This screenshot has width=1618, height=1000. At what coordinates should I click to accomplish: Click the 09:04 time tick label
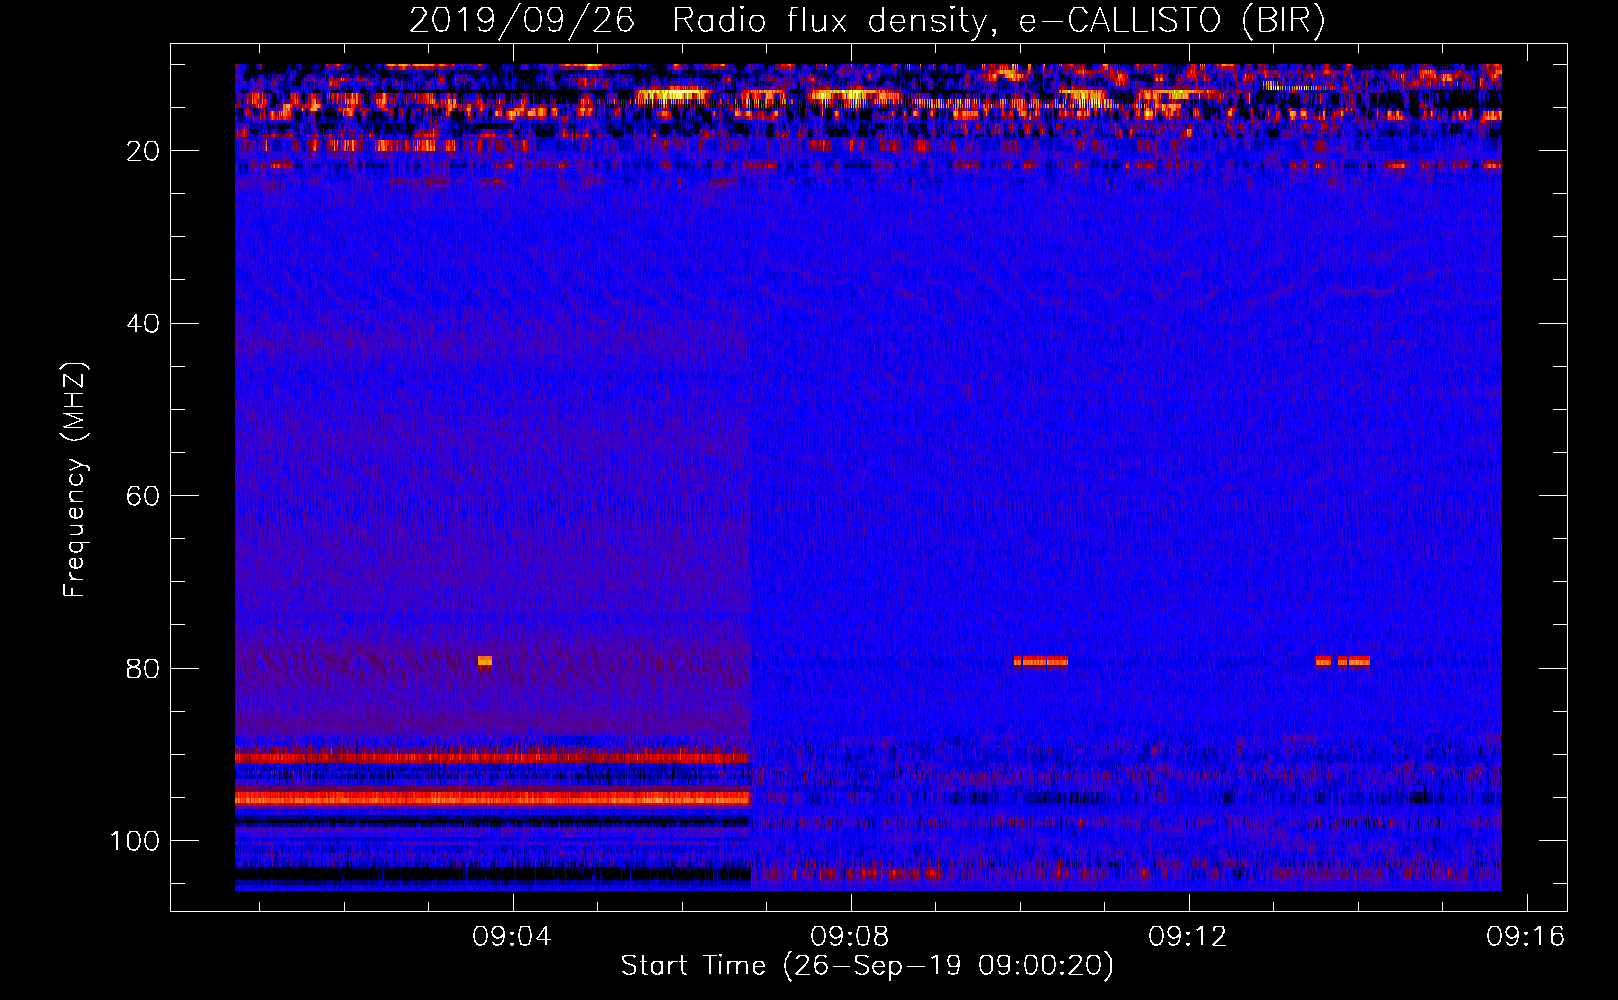(512, 937)
